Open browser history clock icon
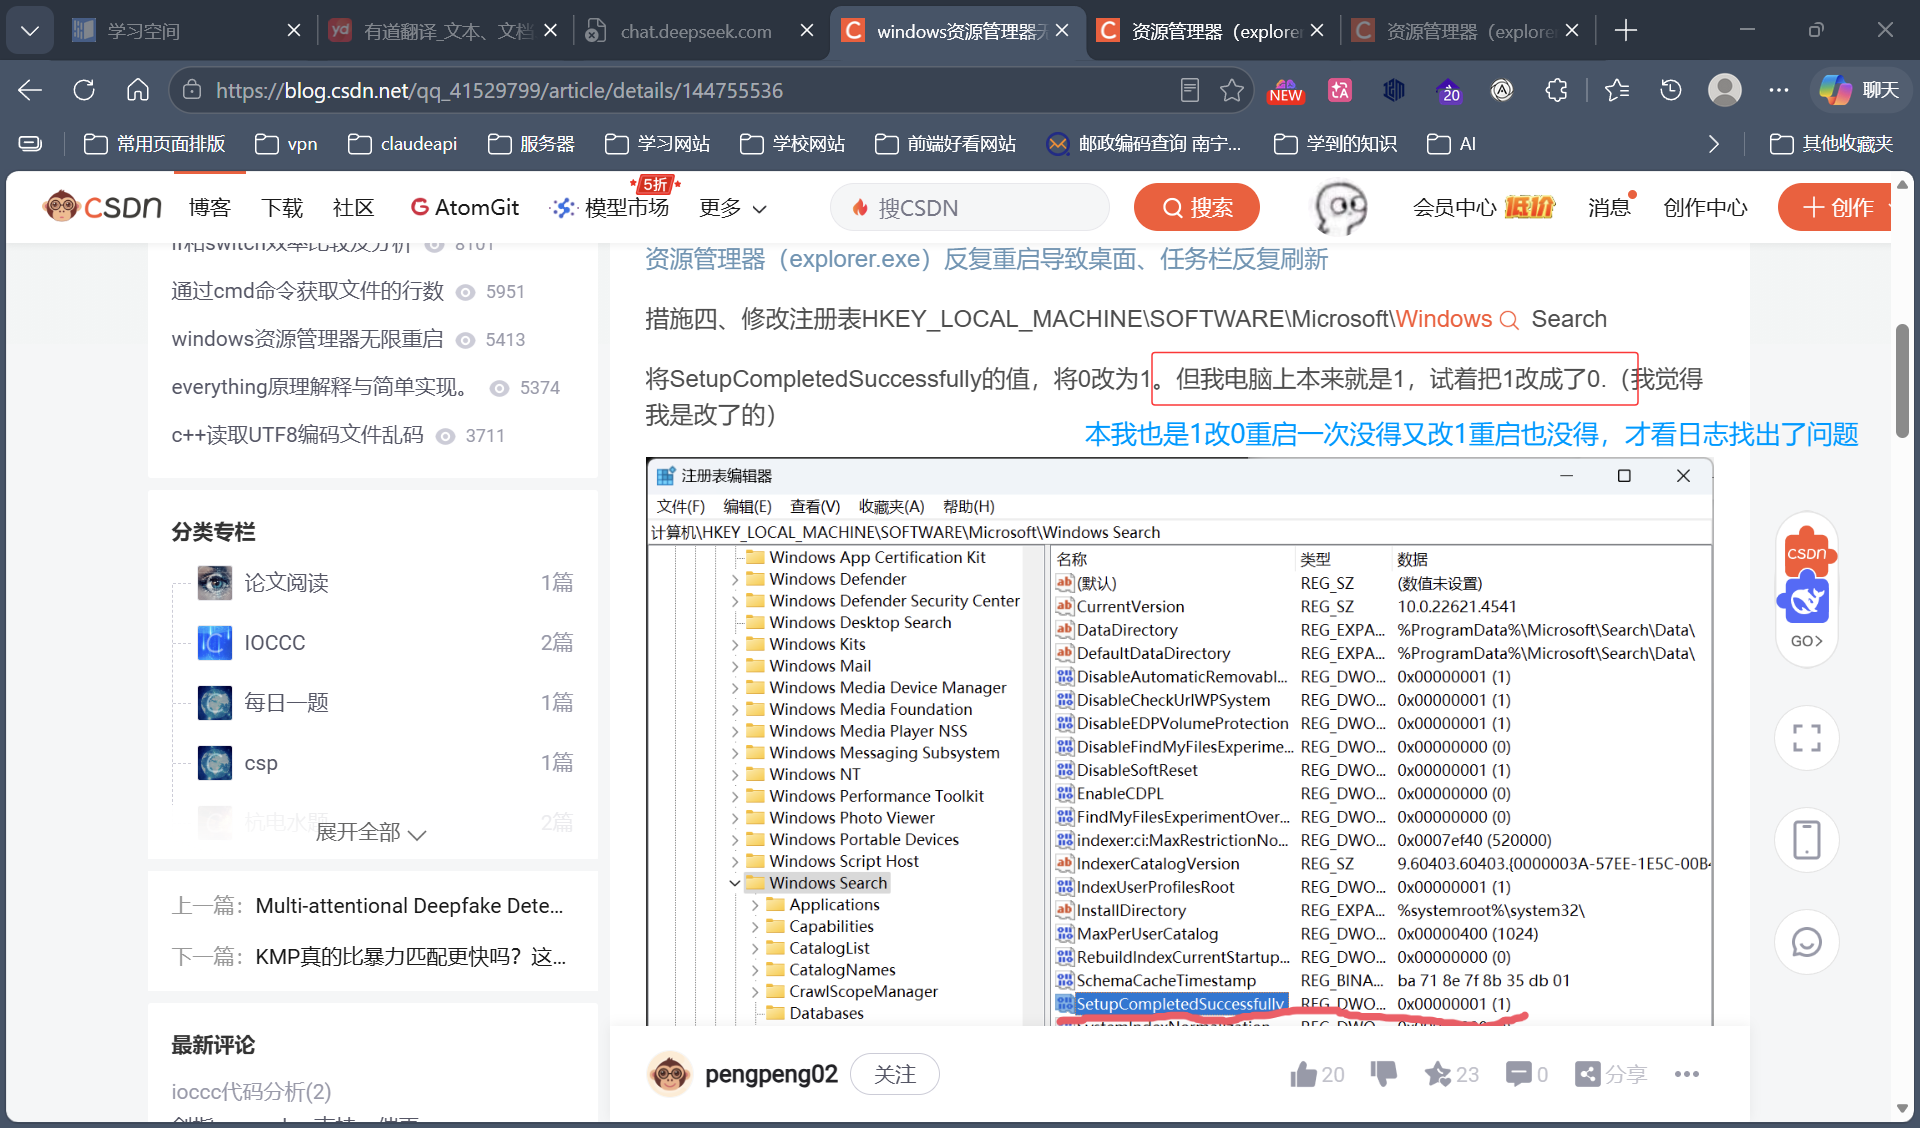 1671,90
